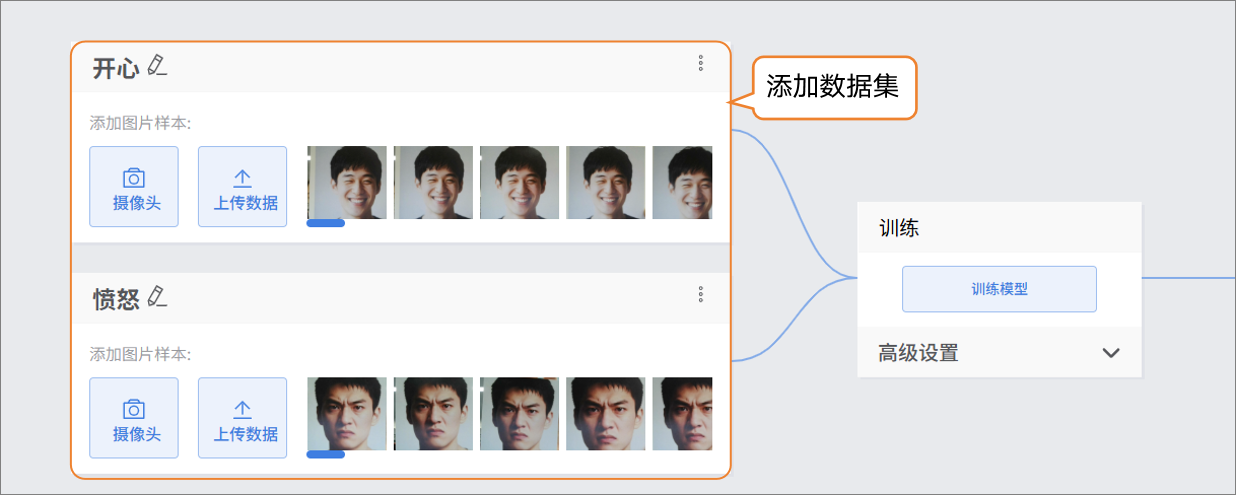1236x496 pixels.
Task: Select fourth angry thumbnail in 愤怒
Action: click(605, 413)
